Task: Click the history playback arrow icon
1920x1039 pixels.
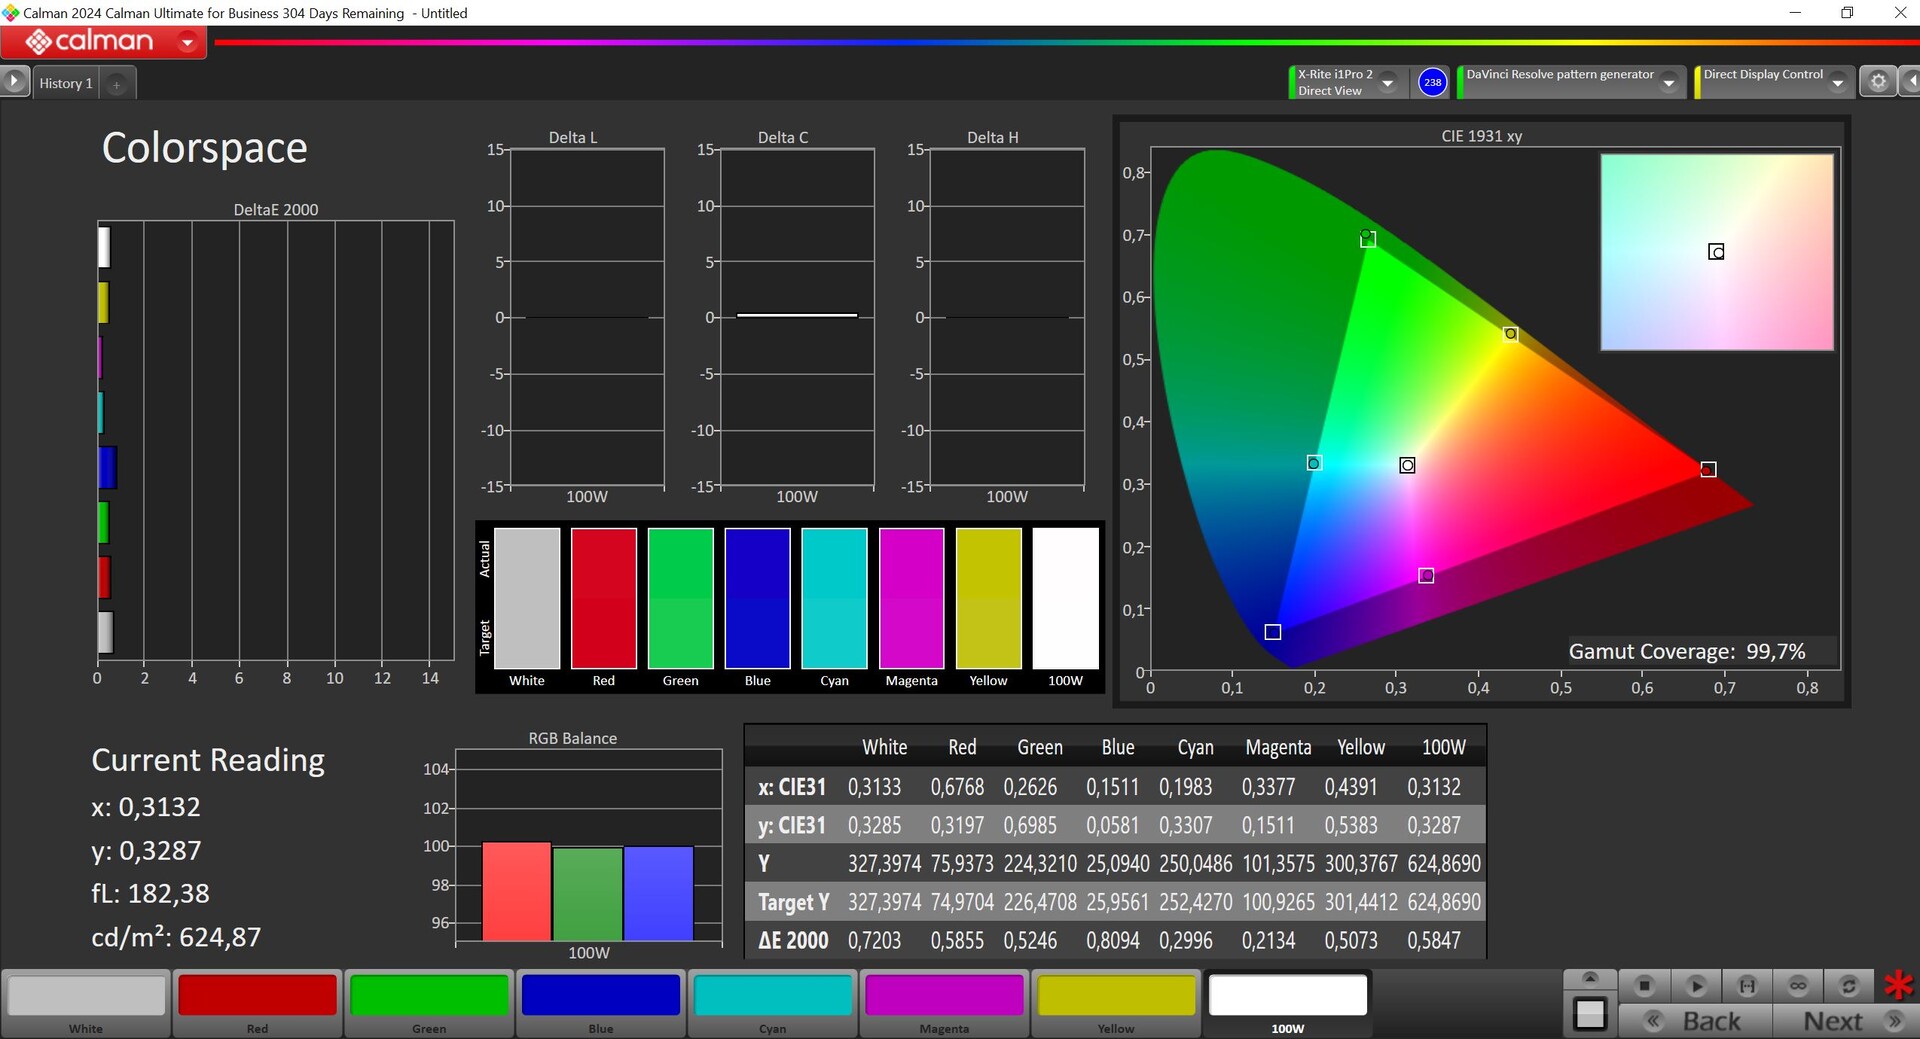Action: pos(14,81)
